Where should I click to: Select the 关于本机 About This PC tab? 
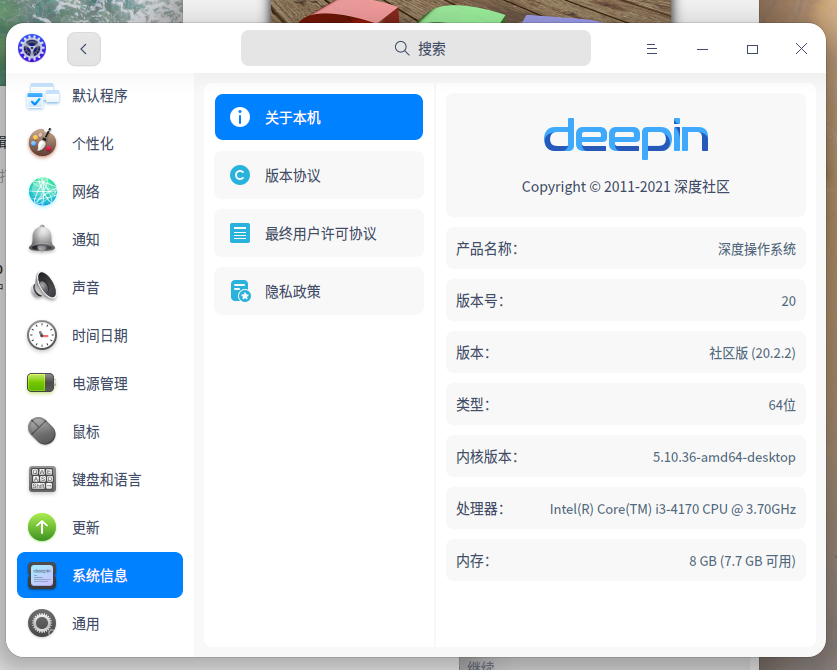pos(319,117)
